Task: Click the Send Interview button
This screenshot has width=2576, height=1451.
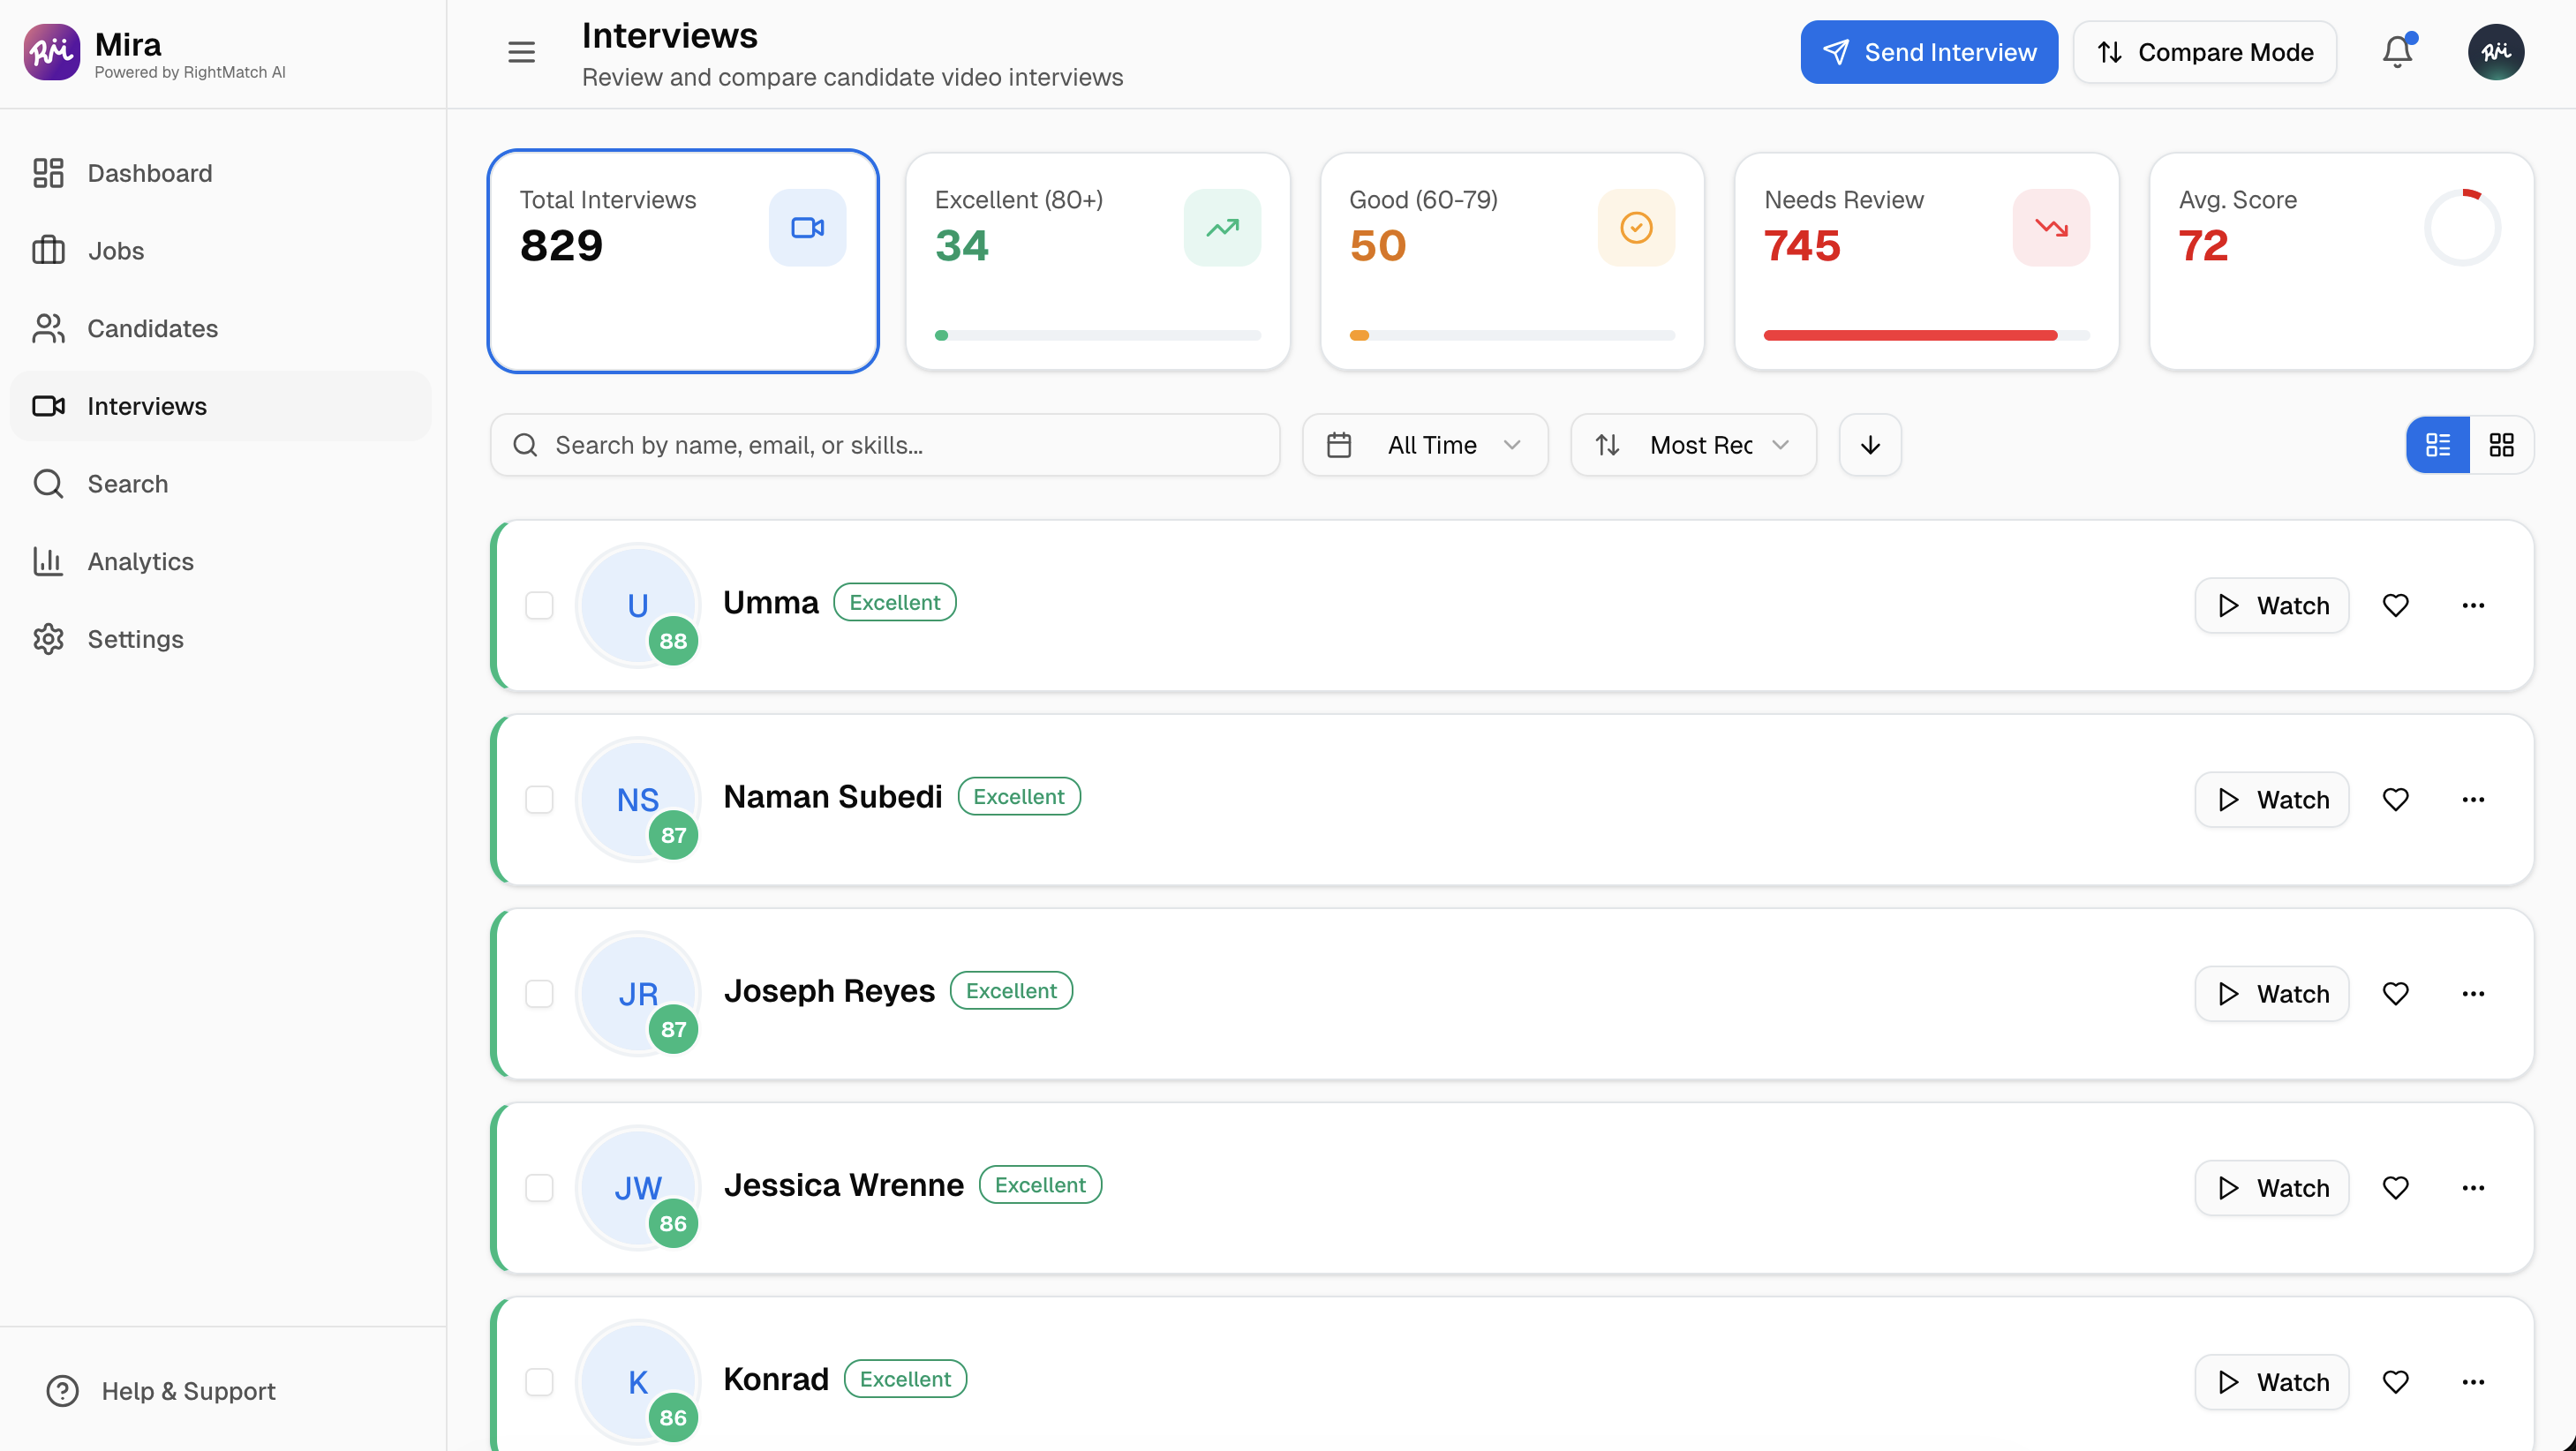Action: 1928,51
